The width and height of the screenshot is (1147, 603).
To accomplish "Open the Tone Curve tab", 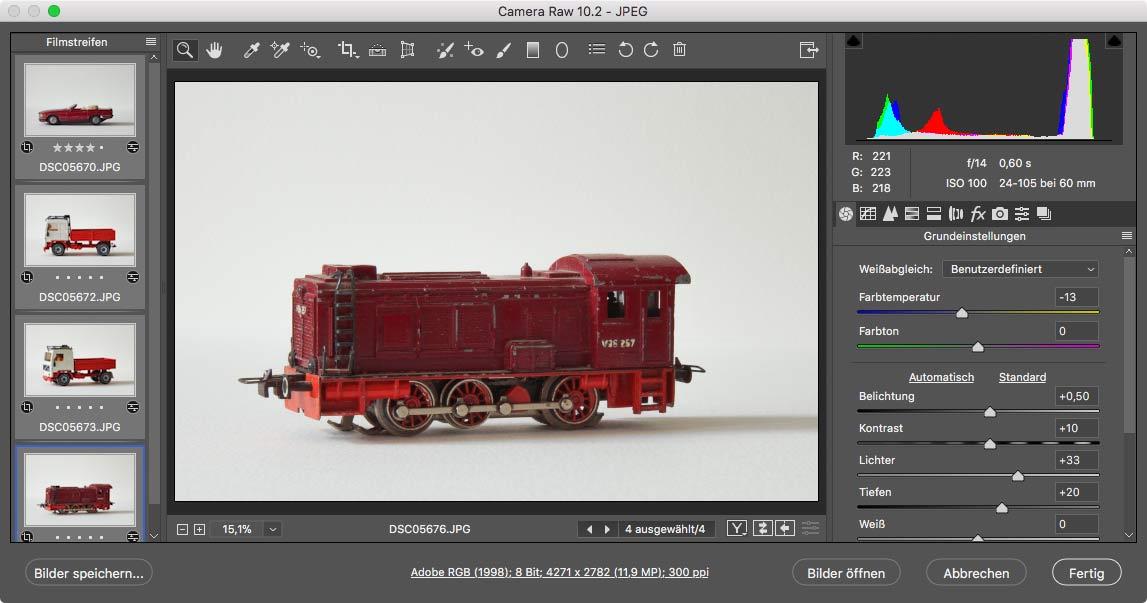I will click(868, 213).
